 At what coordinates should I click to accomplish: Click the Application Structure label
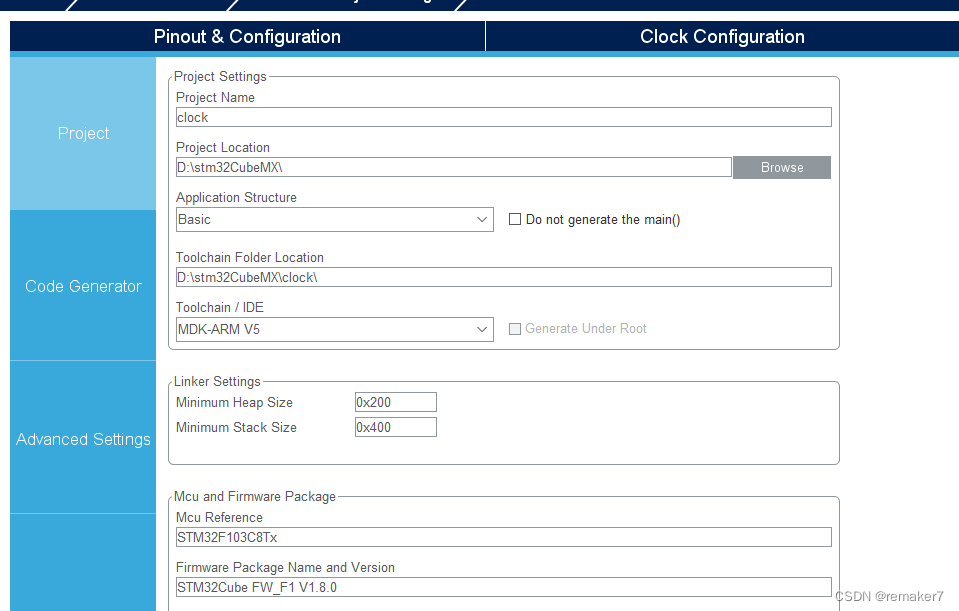tap(236, 198)
